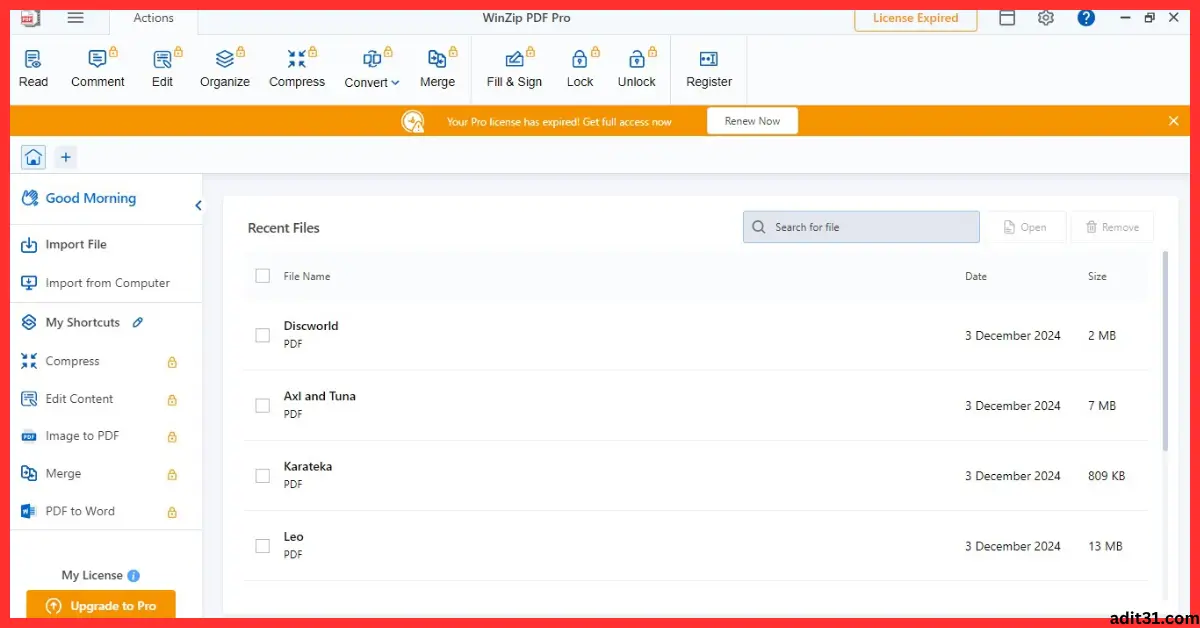Viewport: 1200px width, 628px height.
Task: Open the Convert dropdown
Action: point(372,69)
